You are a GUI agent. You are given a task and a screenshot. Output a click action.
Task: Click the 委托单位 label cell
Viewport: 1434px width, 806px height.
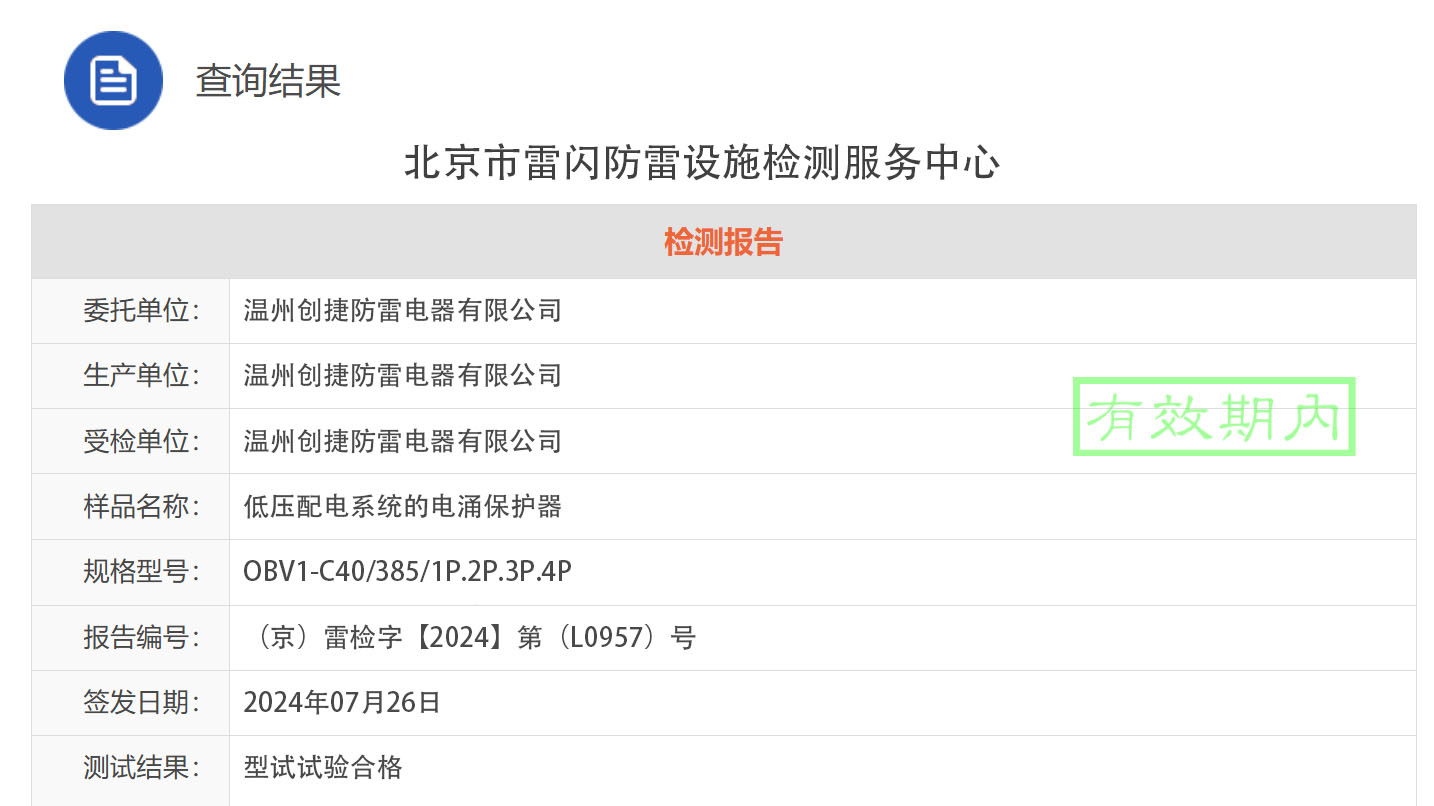coord(141,311)
